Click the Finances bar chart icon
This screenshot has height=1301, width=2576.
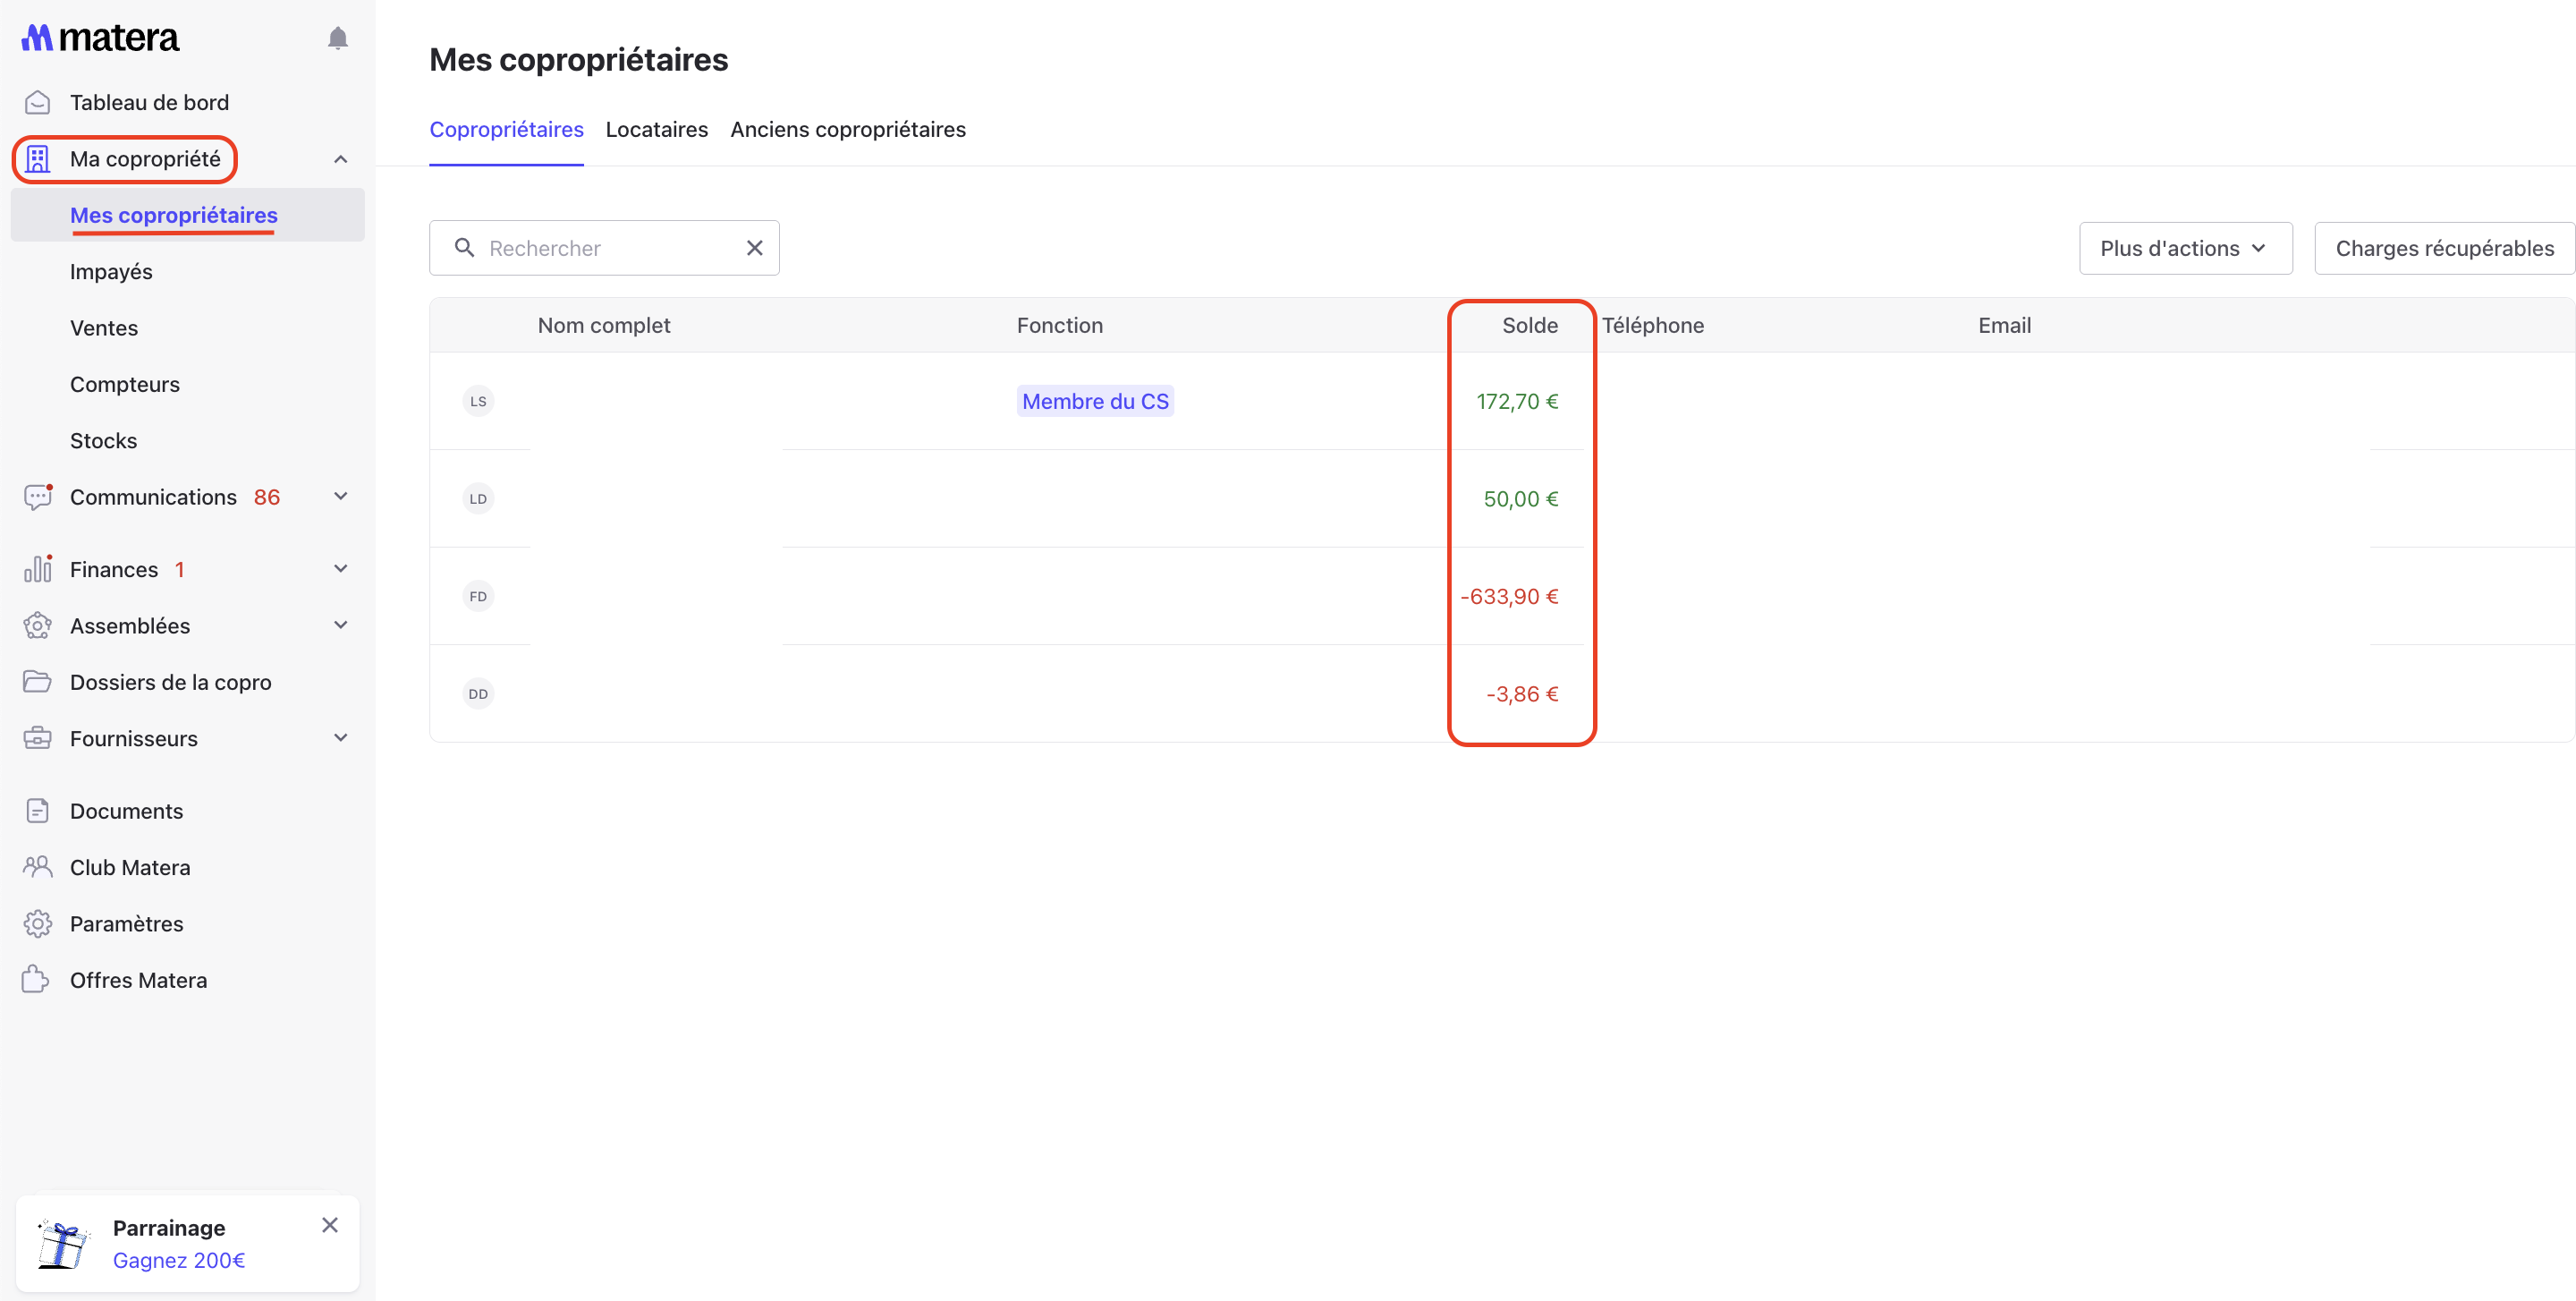[x=37, y=569]
